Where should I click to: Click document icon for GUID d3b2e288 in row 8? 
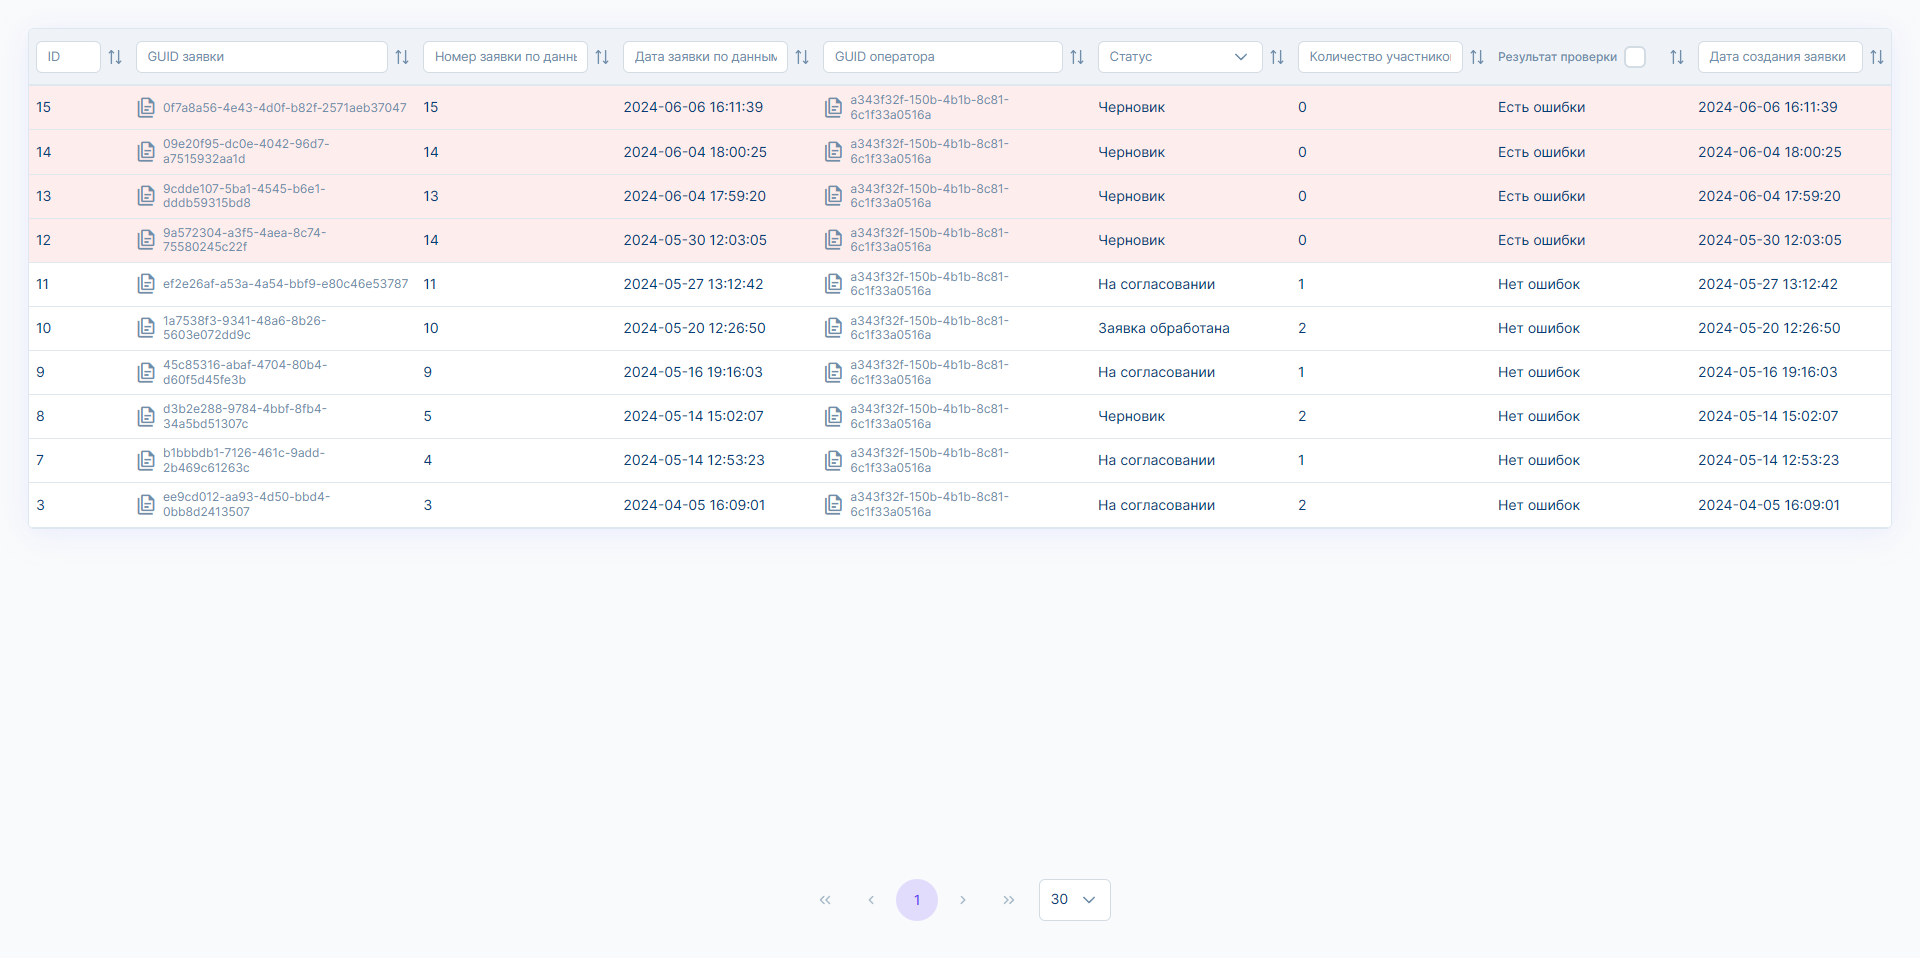(x=146, y=417)
